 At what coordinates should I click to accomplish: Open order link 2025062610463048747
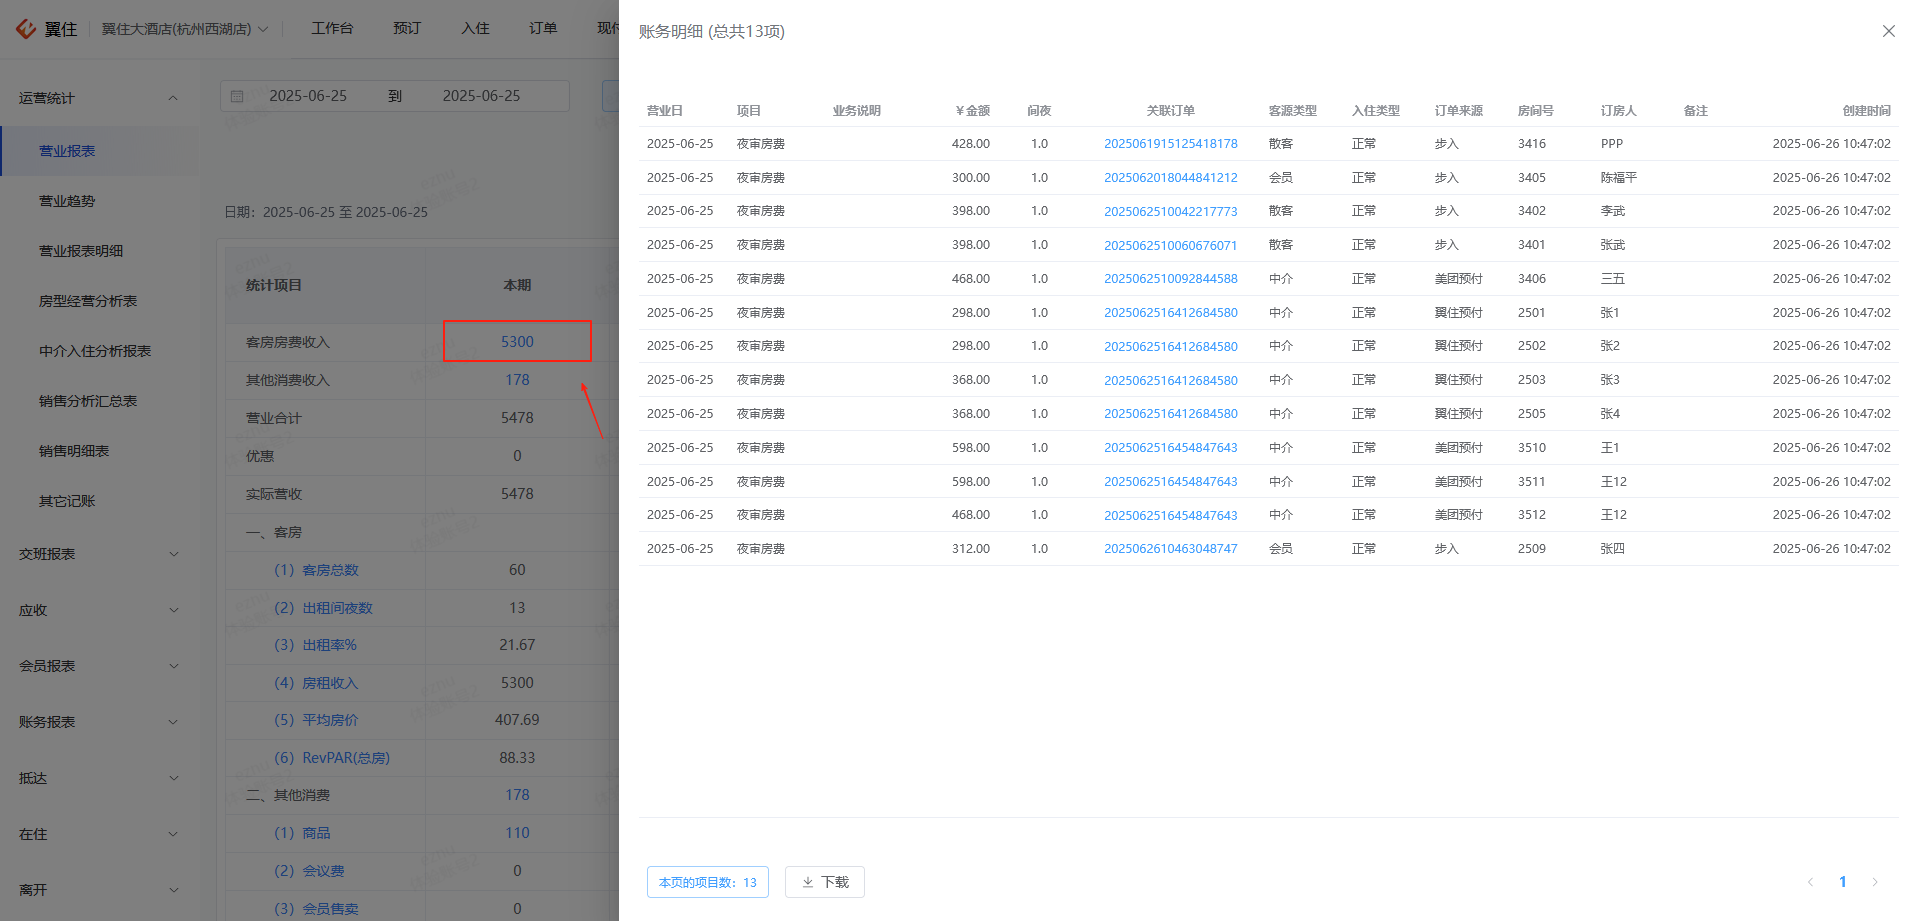[x=1170, y=549]
